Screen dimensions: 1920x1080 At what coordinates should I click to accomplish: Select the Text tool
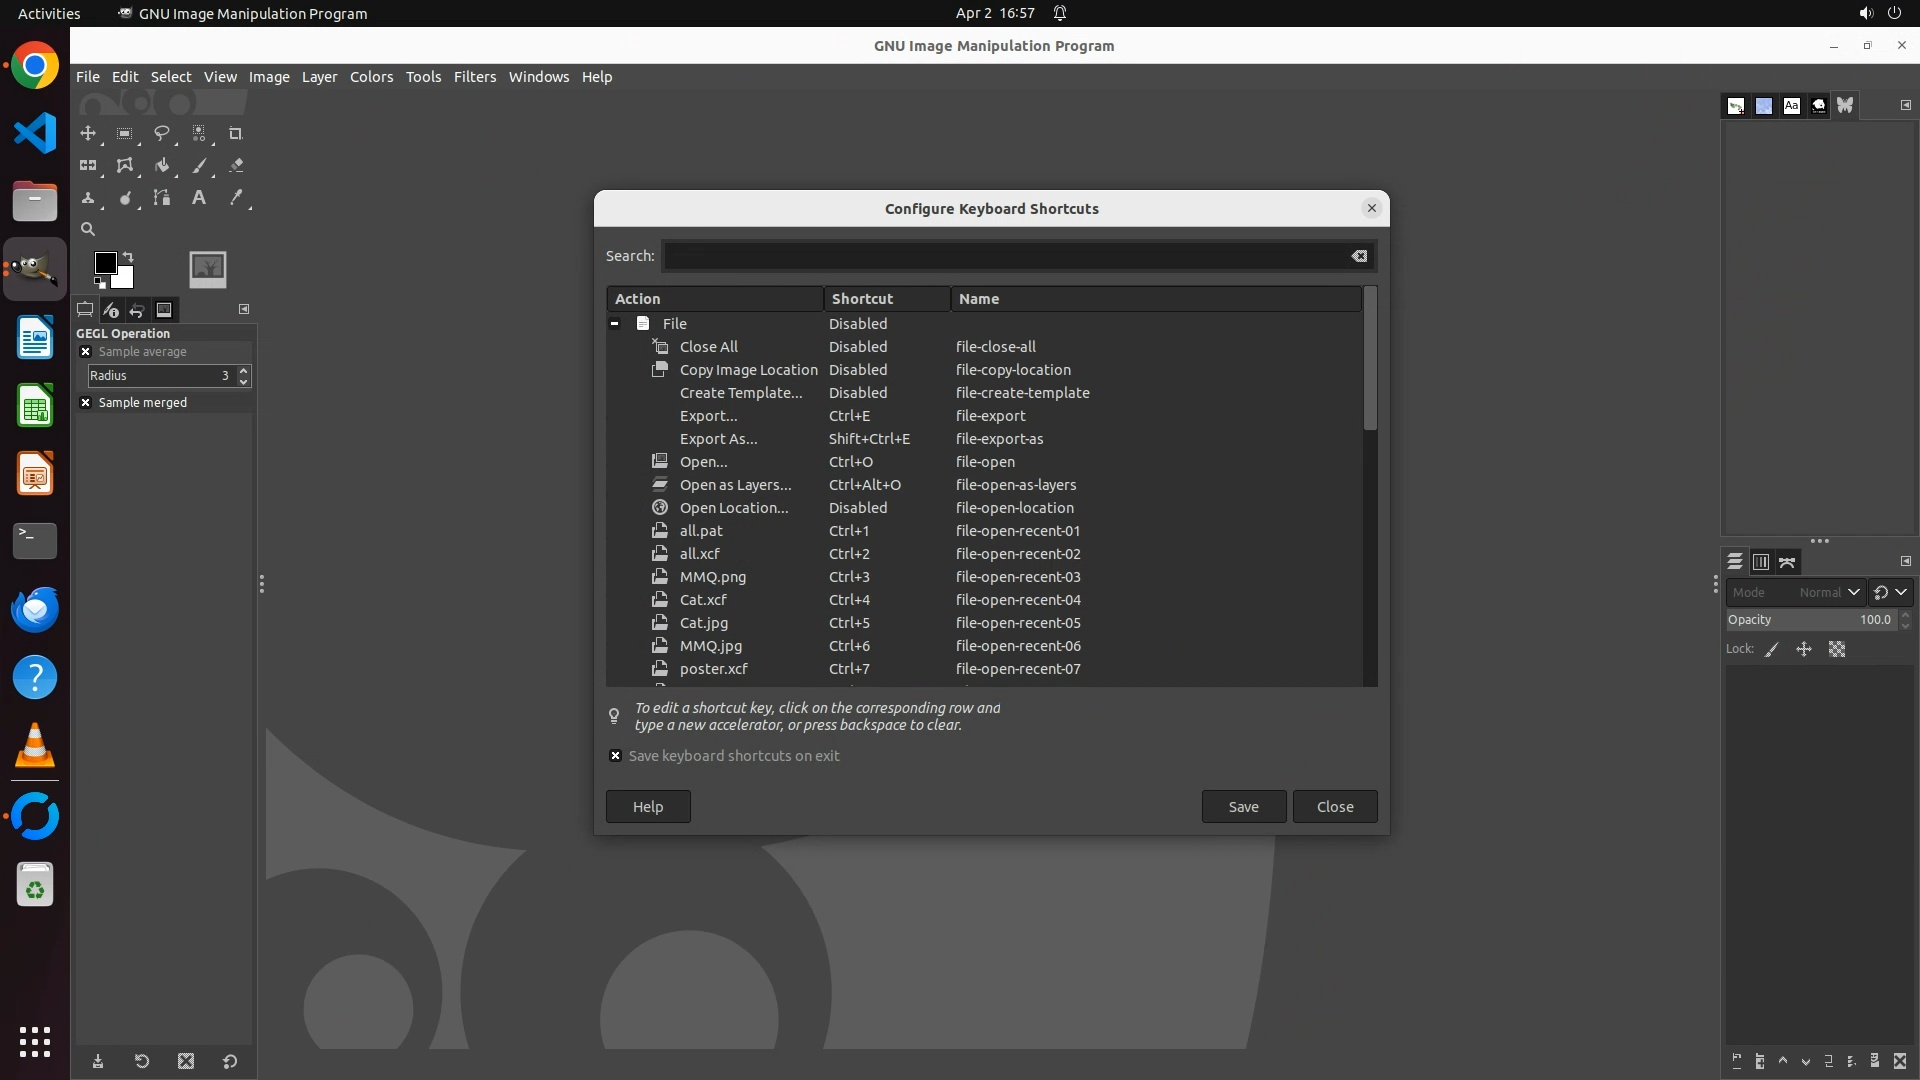click(199, 198)
